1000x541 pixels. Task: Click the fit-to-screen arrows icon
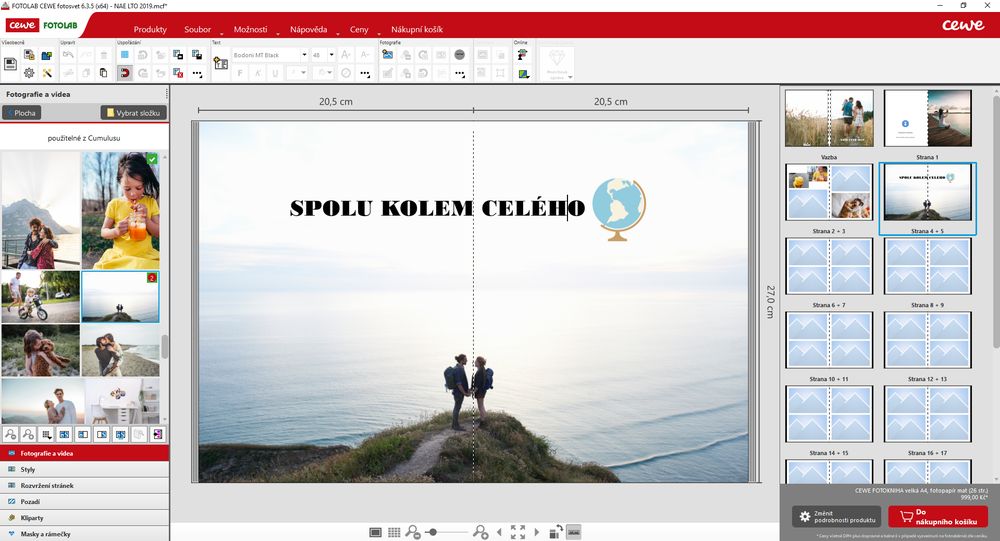coord(518,531)
